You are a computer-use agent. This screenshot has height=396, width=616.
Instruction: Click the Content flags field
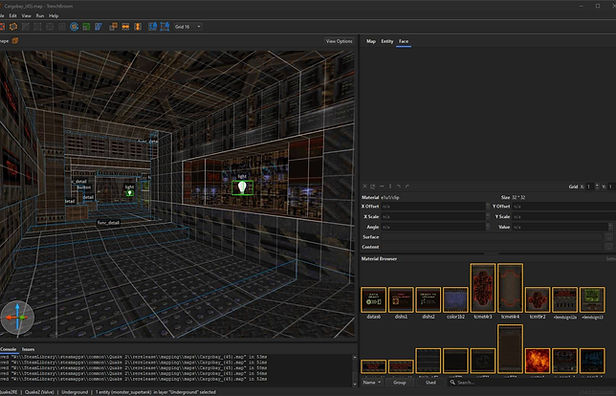click(x=492, y=247)
